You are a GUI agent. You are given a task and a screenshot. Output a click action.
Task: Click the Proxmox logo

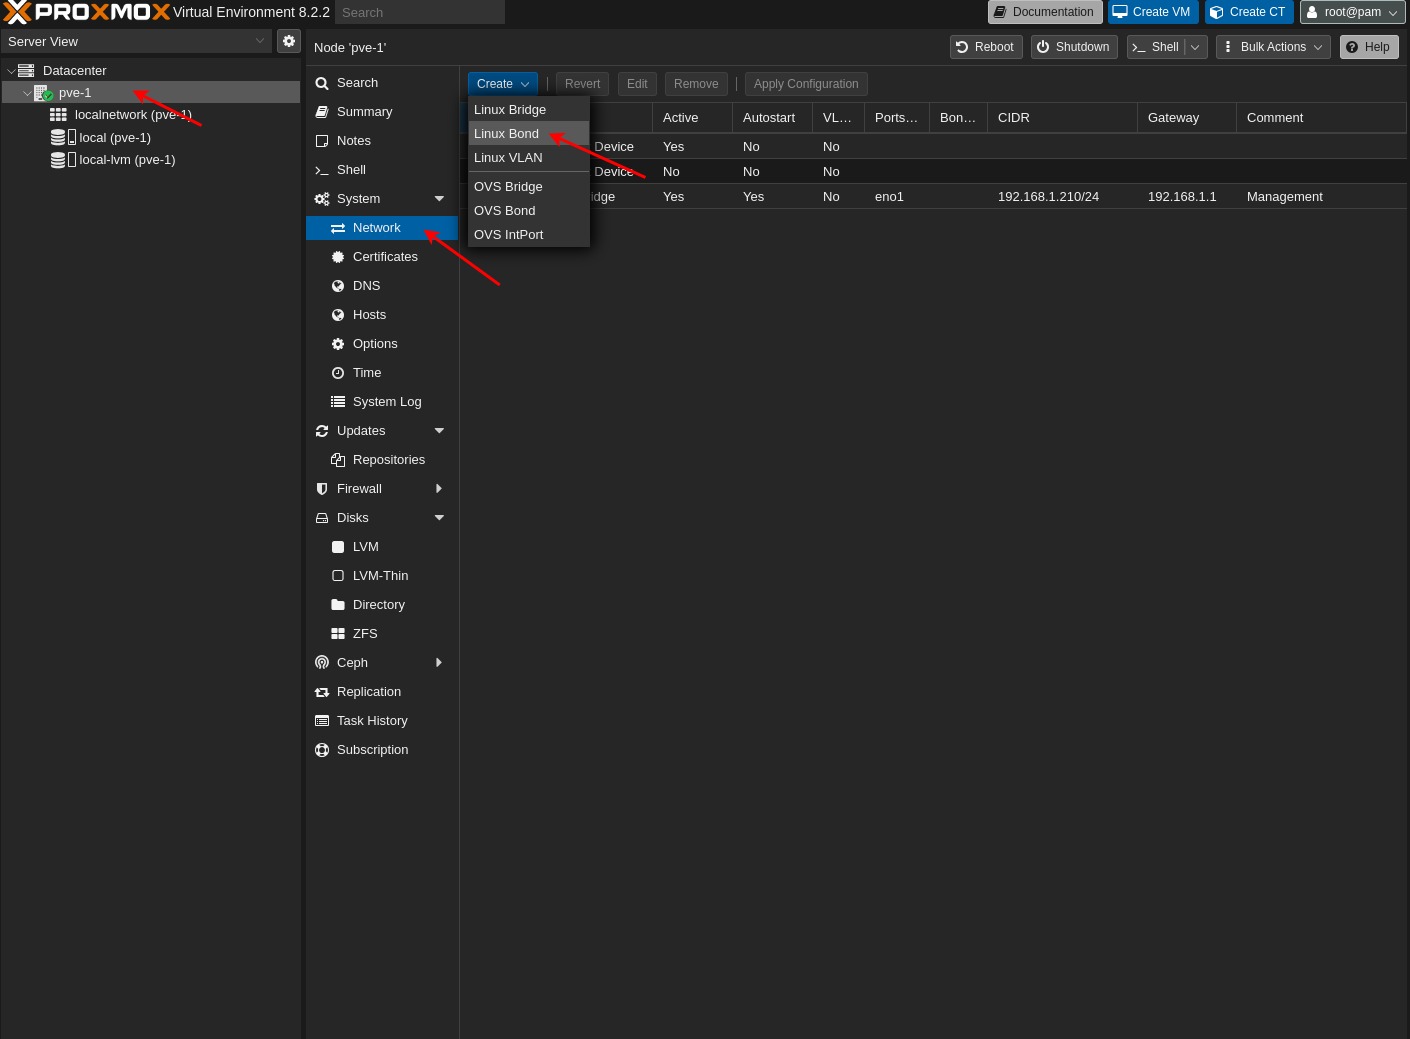click(86, 12)
